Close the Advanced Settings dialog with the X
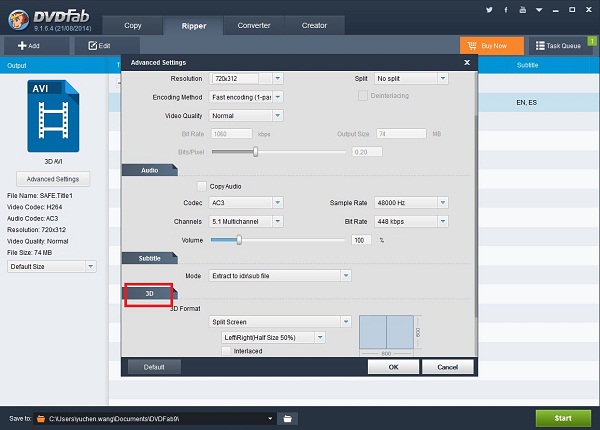 pos(467,62)
